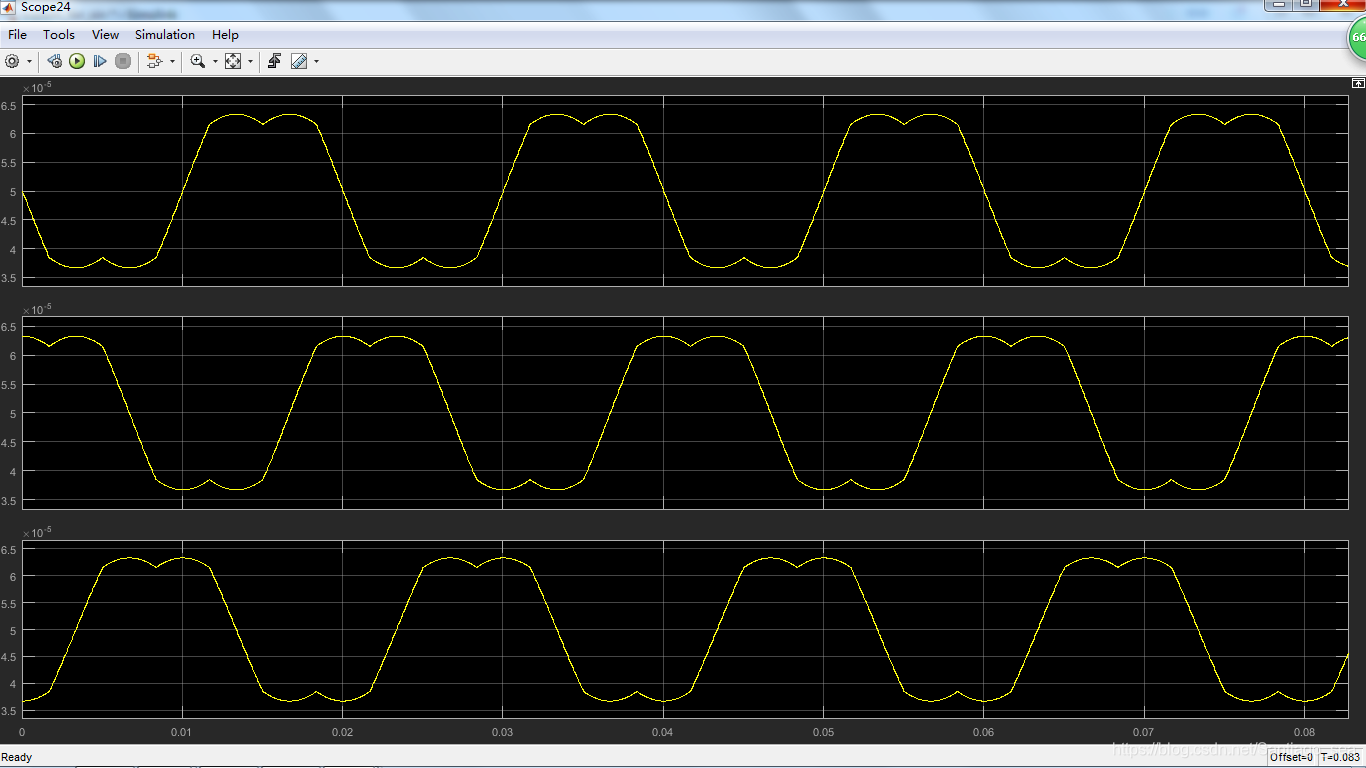Open the Help menu
The image size is (1366, 768).
point(225,34)
